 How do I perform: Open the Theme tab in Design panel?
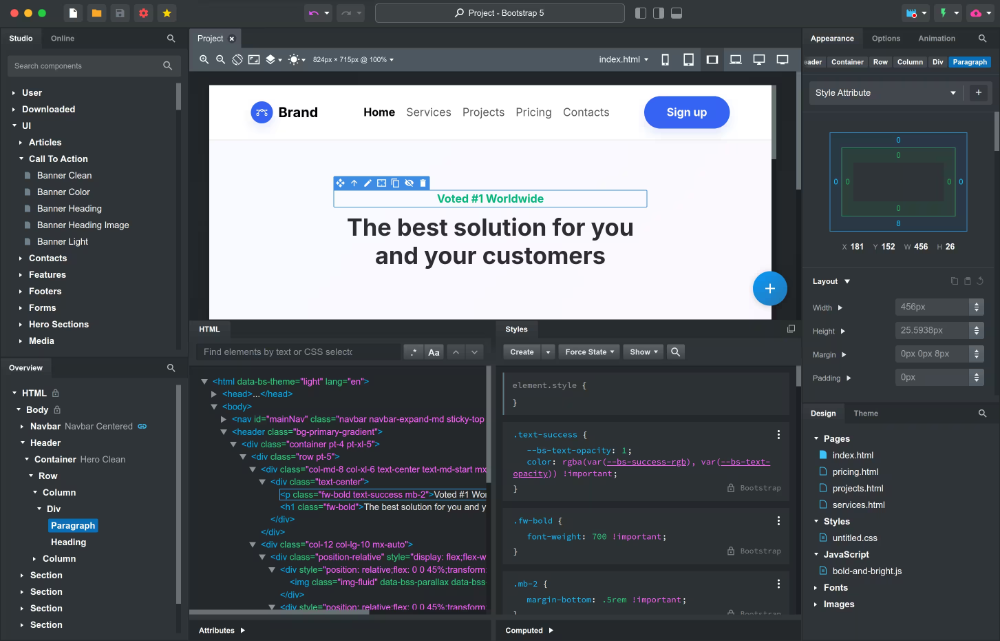(866, 413)
